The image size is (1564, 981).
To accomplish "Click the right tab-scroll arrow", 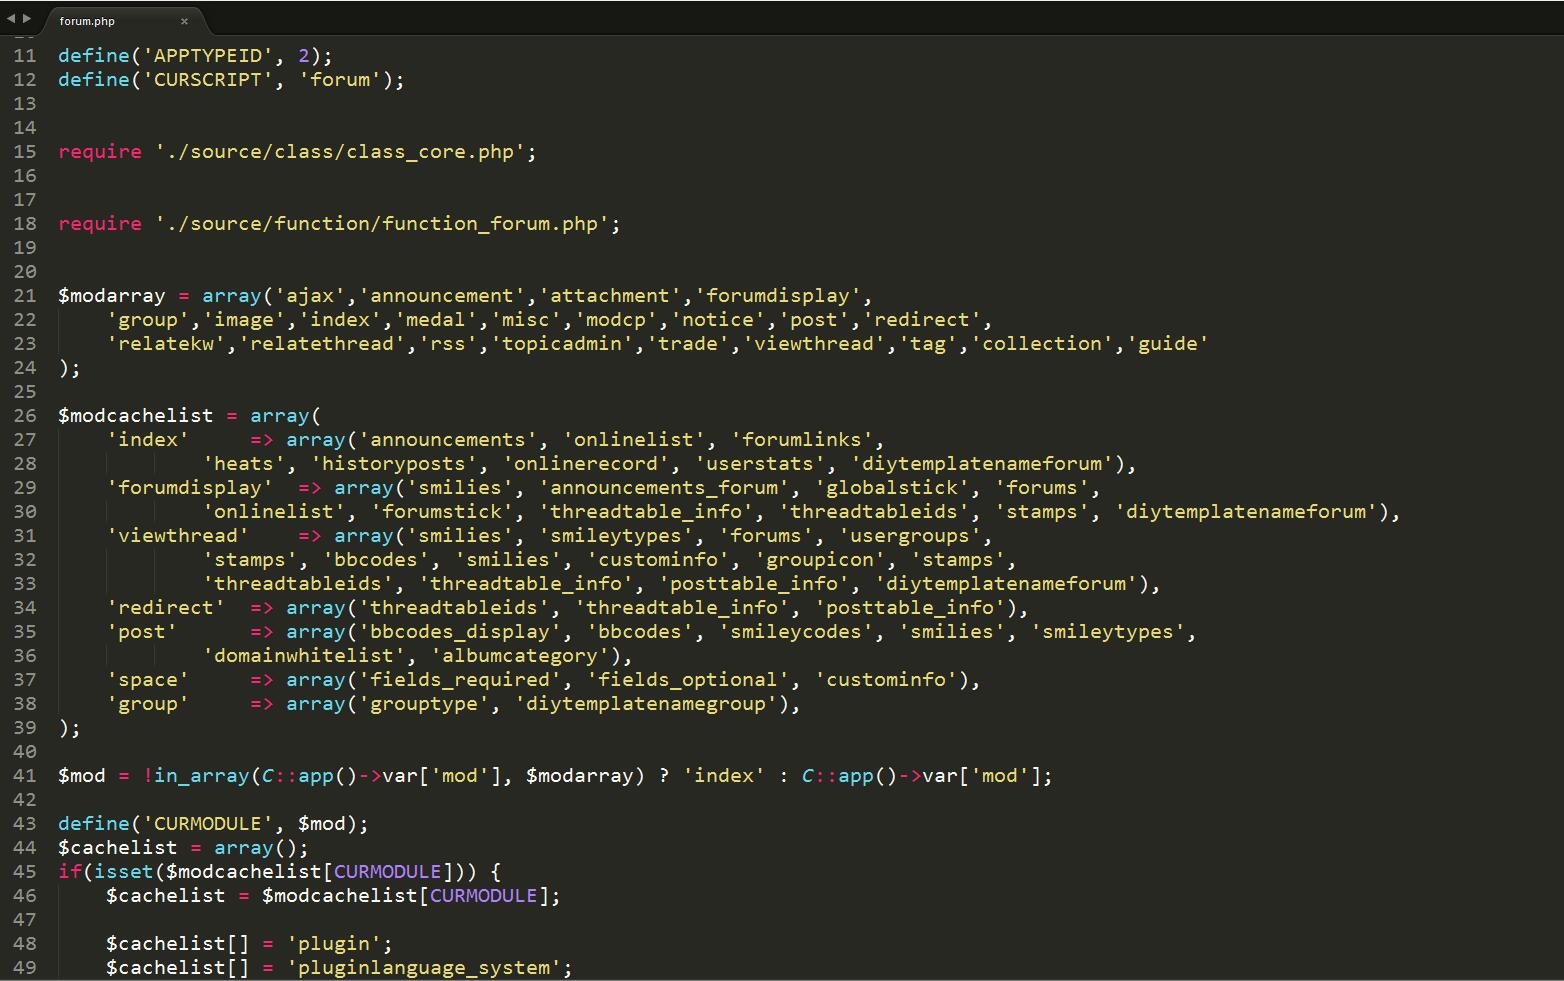I will pos(27,19).
